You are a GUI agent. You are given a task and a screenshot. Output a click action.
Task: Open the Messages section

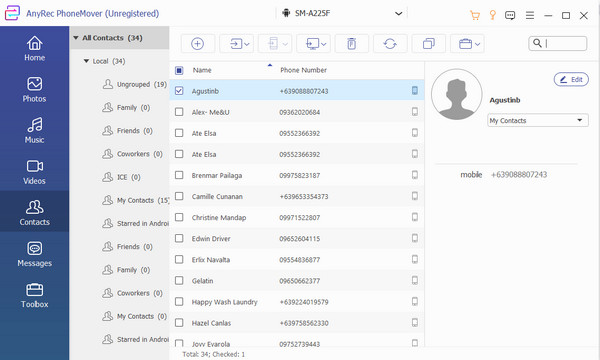34,254
